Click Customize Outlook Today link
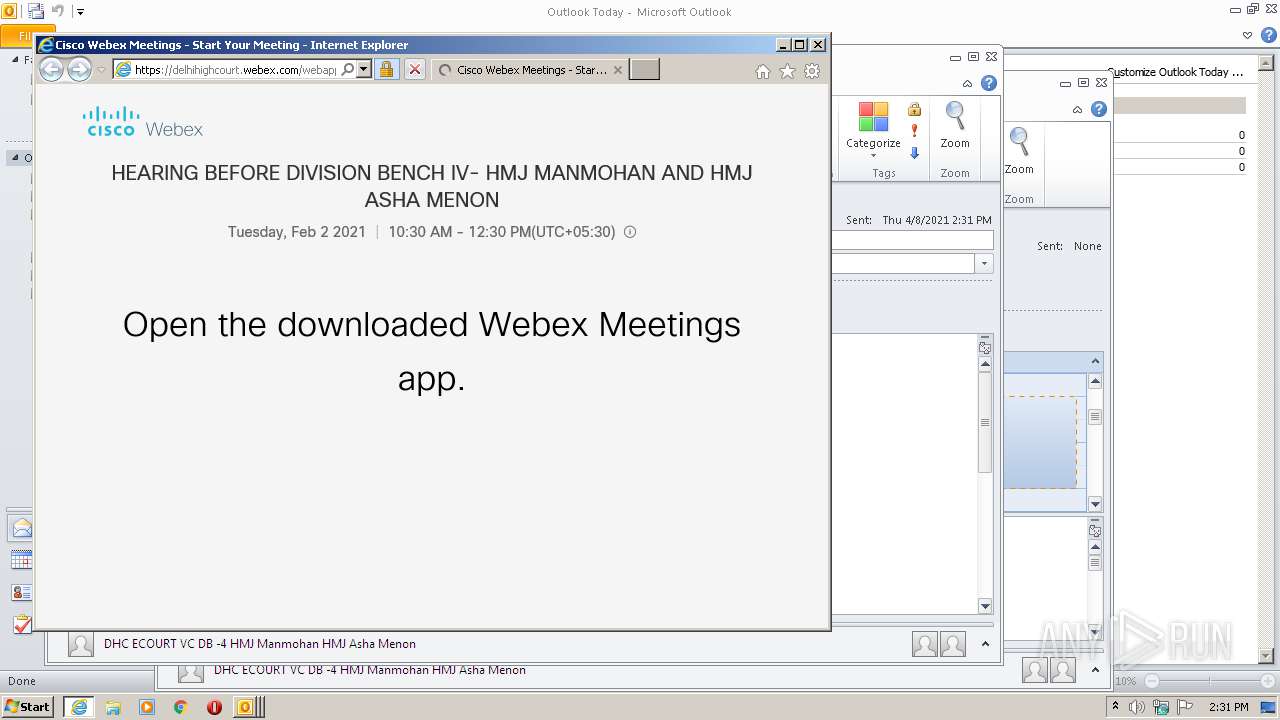Screen dimensions: 1280x720 pyautogui.click(x=1175, y=72)
